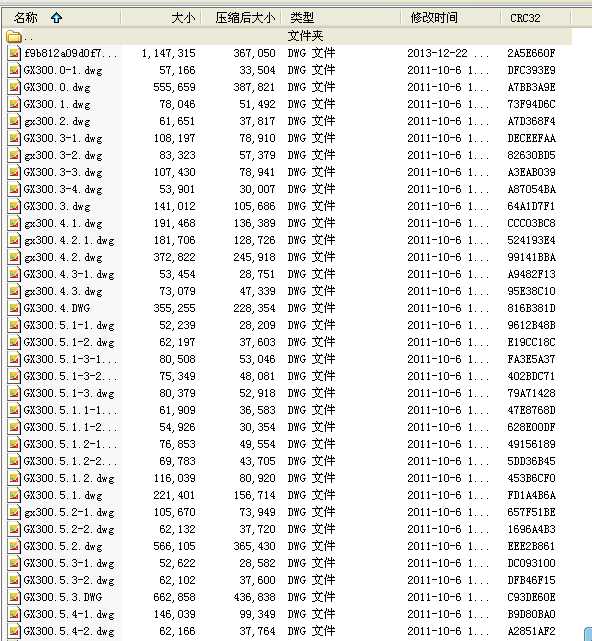Click the gx300.4.2.1.dwg file icon
592x641 pixels.
(x=14, y=240)
